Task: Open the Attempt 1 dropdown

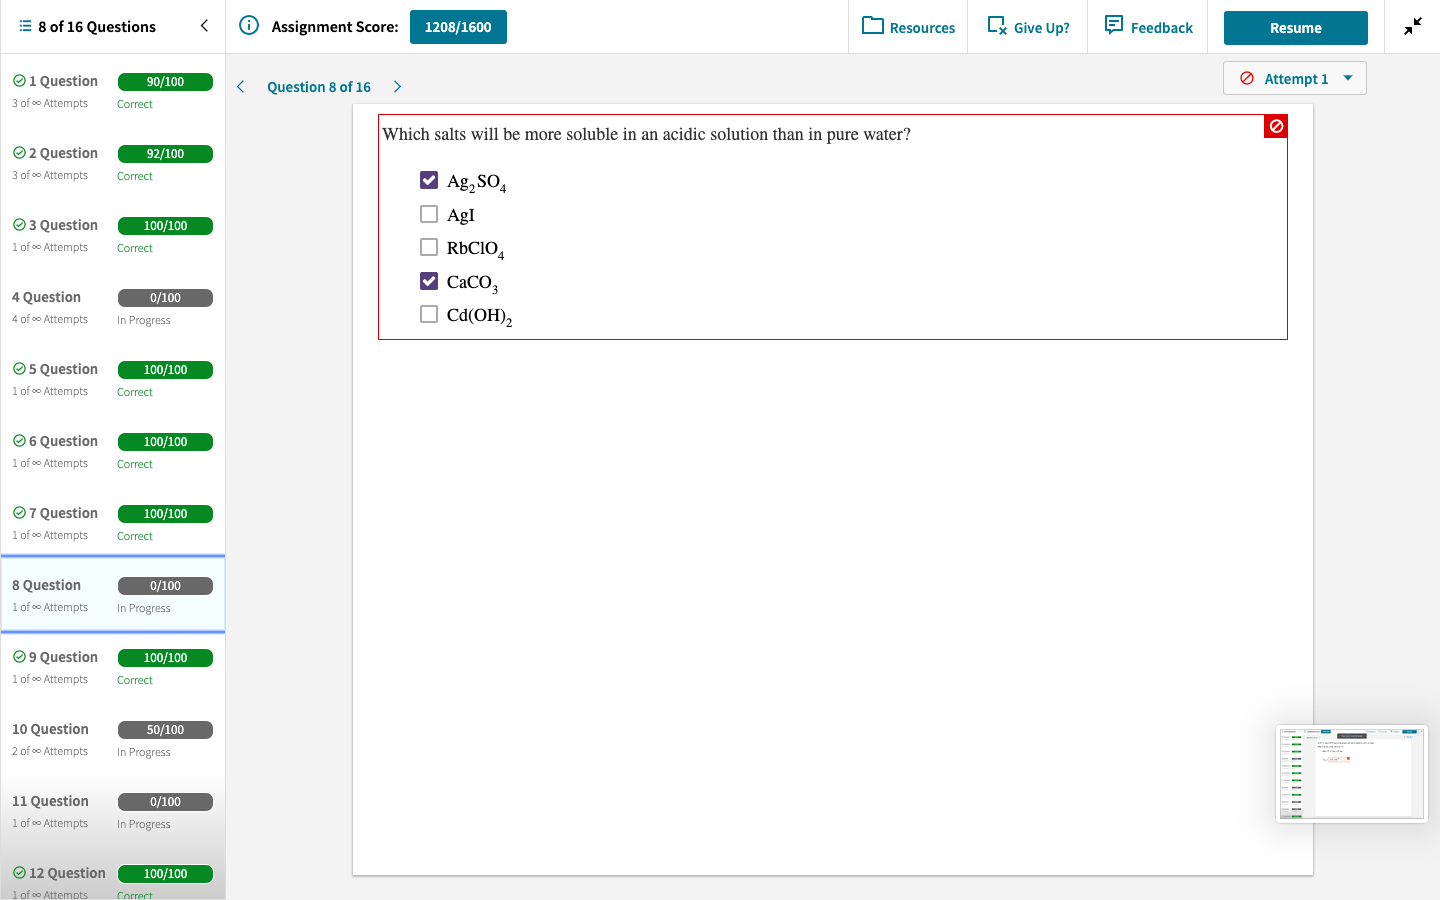Action: point(1294,77)
